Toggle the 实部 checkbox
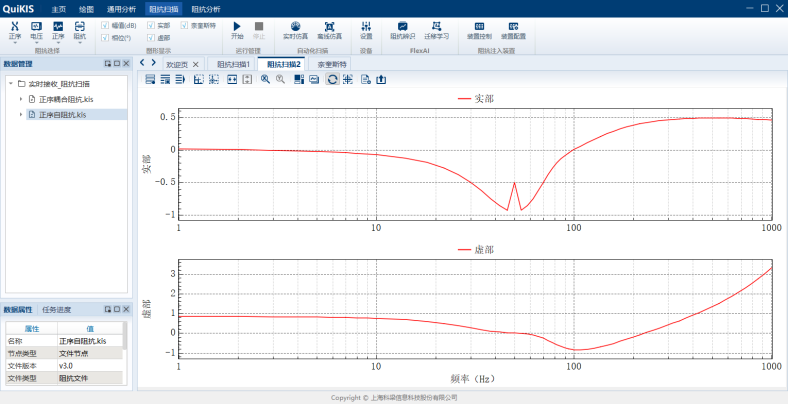Image resolution: width=788 pixels, height=404 pixels. pos(151,25)
